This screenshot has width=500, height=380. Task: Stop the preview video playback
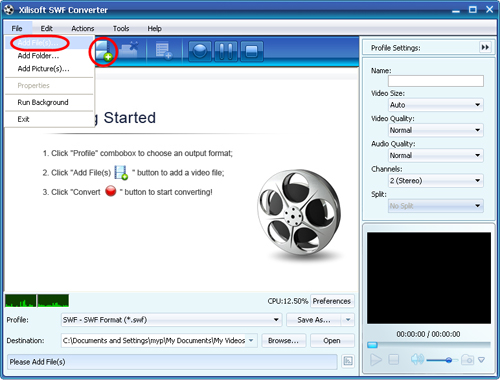[x=394, y=360]
